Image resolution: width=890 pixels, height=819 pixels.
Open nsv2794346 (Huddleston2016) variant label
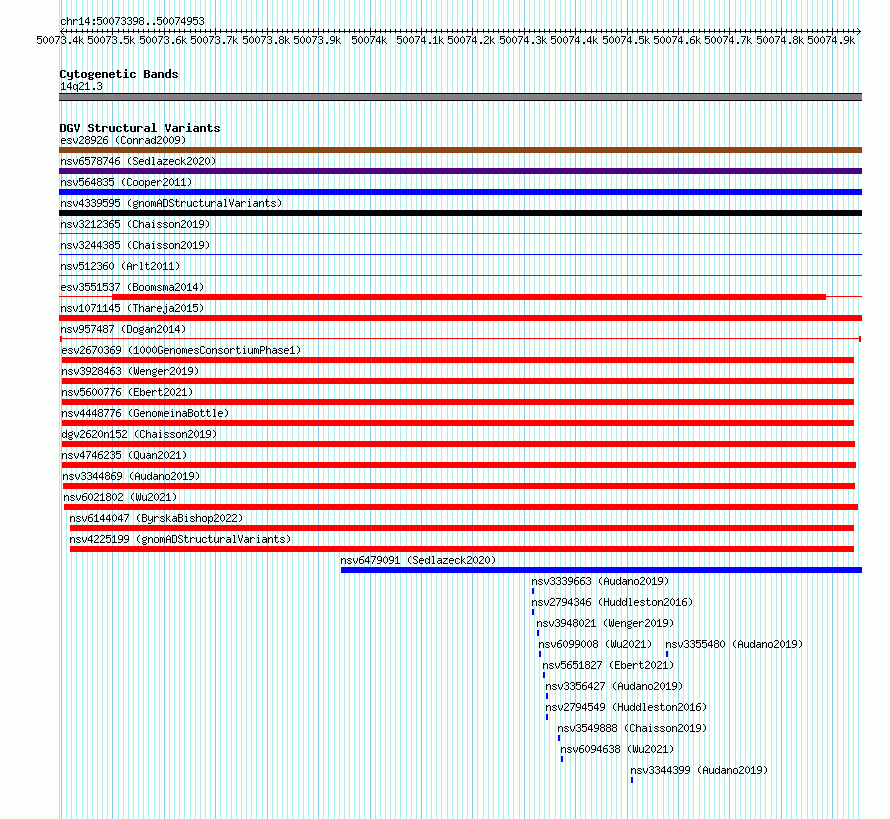(x=612, y=602)
